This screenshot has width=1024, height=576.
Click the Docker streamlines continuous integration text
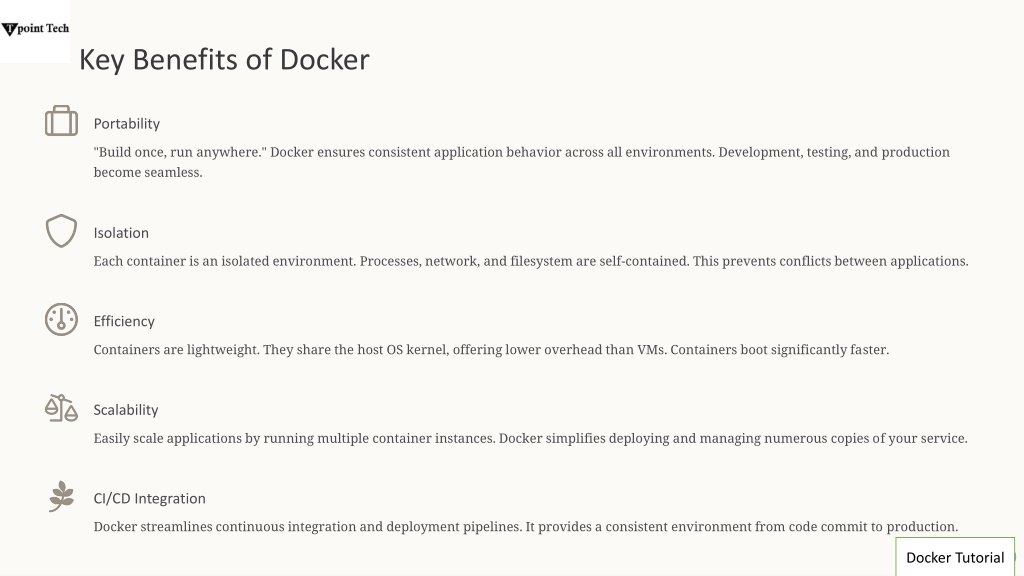pos(526,527)
